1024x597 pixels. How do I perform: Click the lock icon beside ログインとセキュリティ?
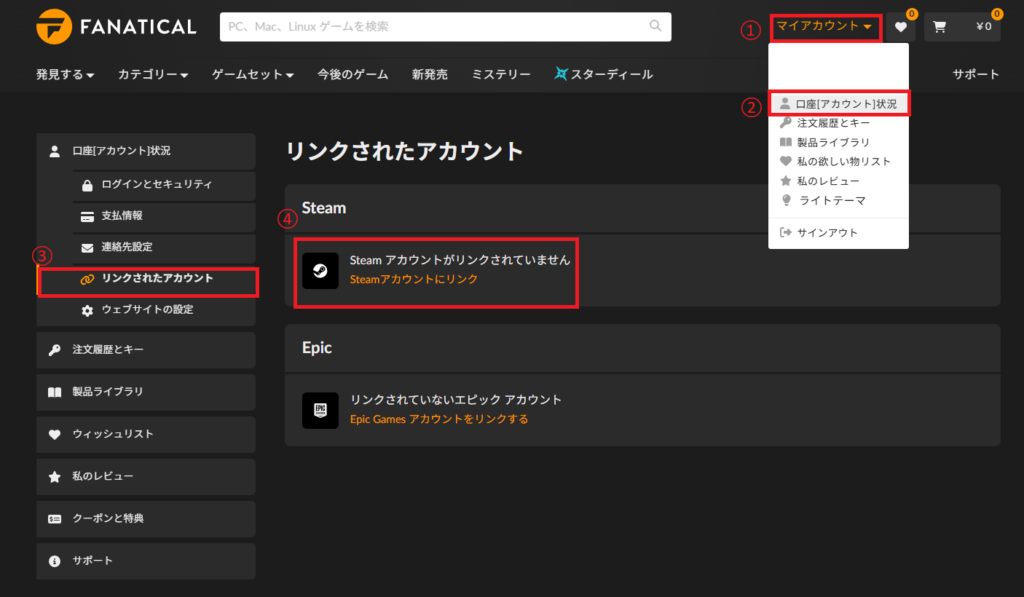click(x=87, y=186)
